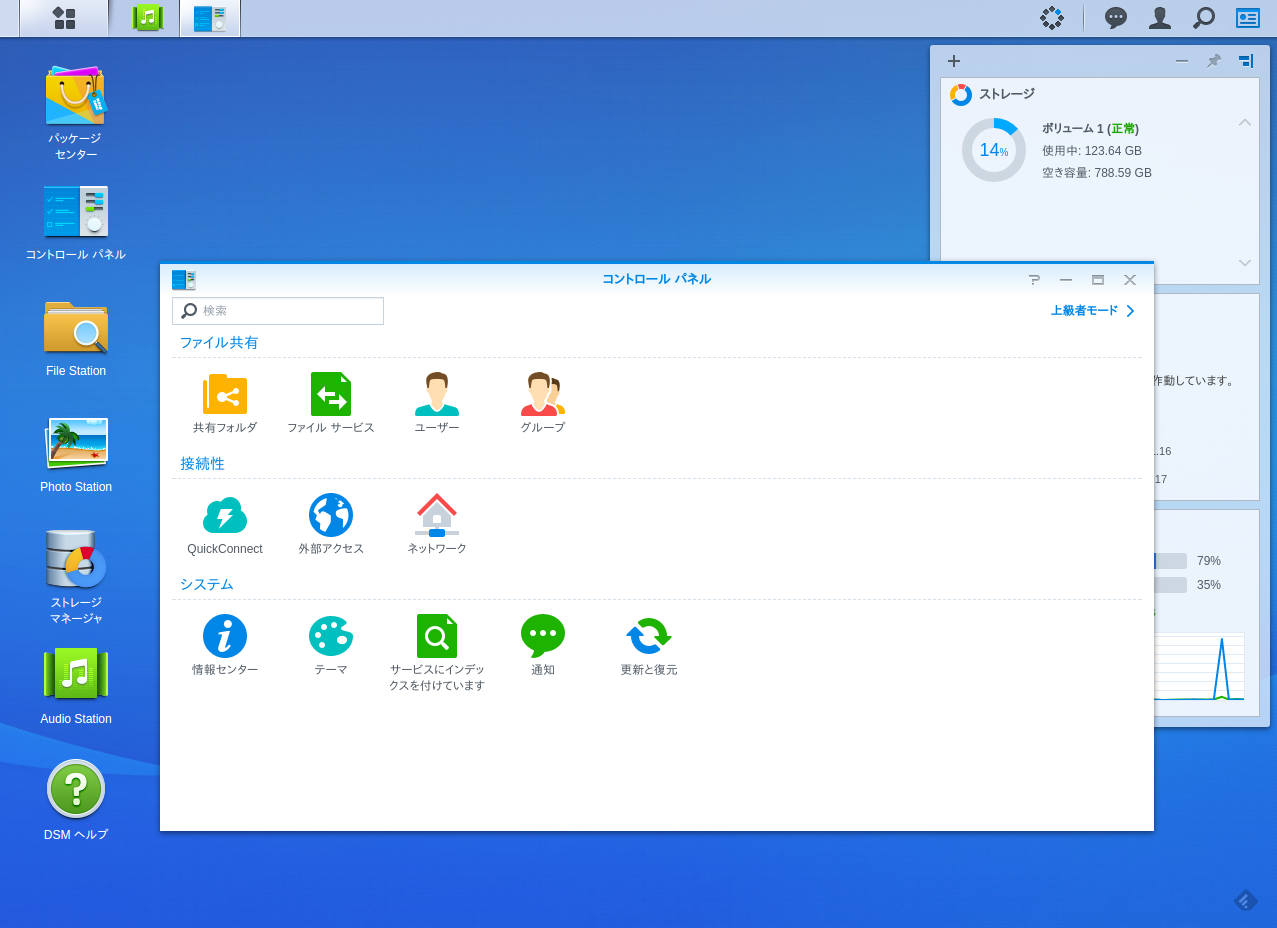This screenshot has width=1277, height=928.
Task: Minimize the widget panel
Action: (1182, 61)
